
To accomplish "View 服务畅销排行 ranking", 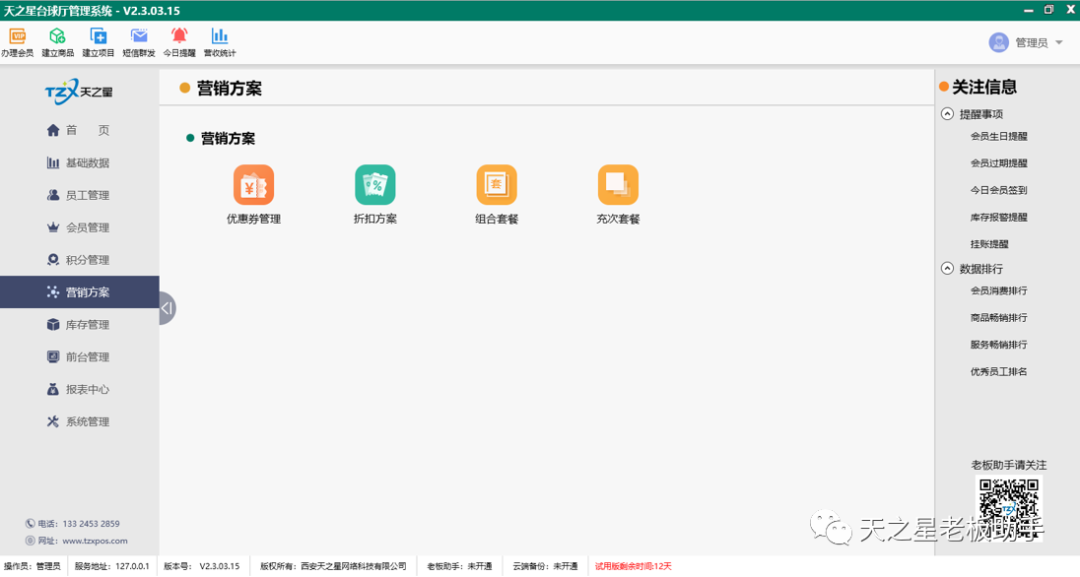I will point(999,344).
